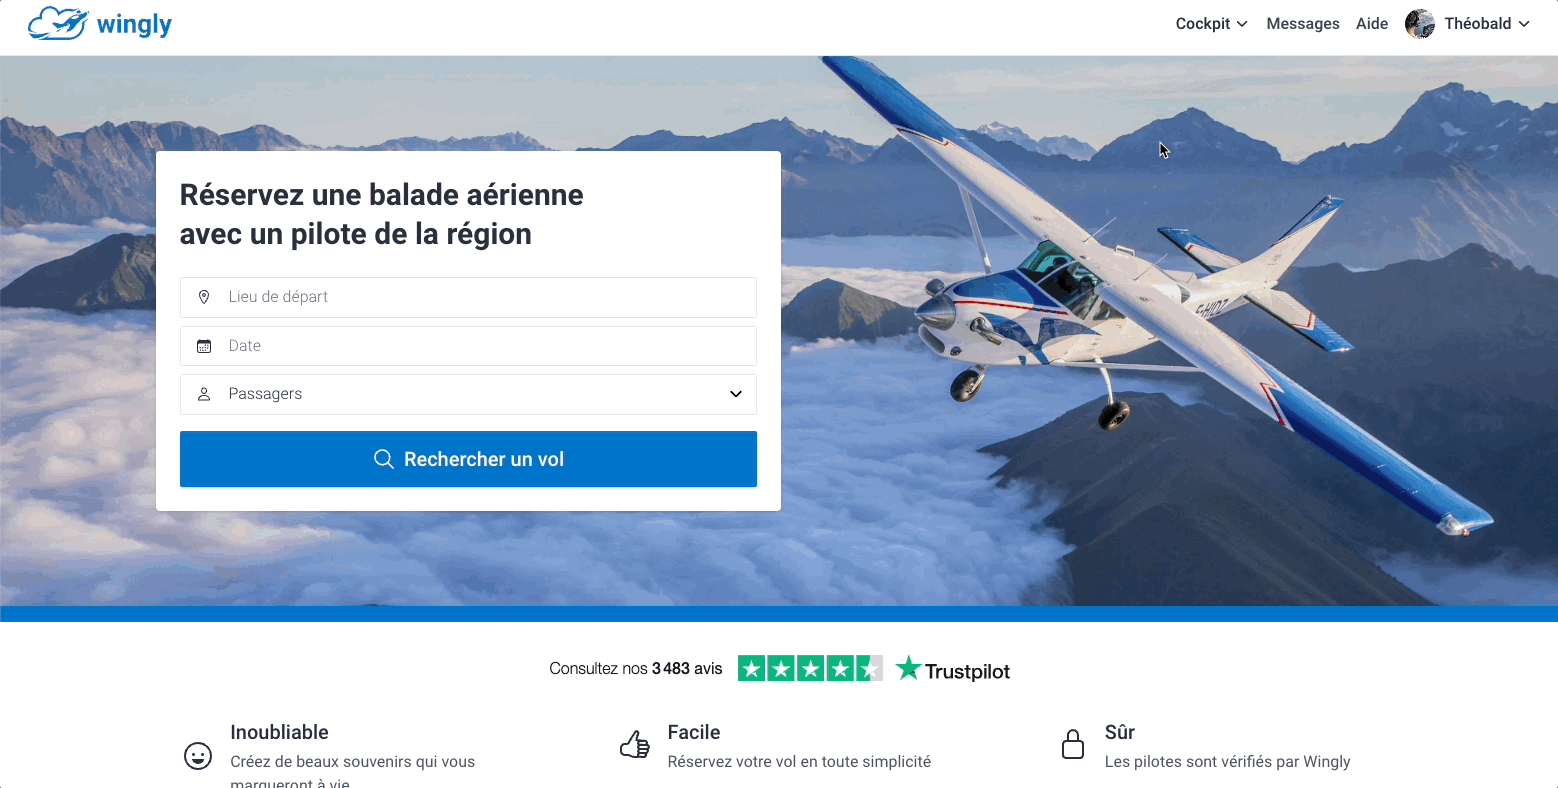Screen dimensions: 1558x788
Task: Click the Trustpilot five-star rating bar
Action: [x=810, y=668]
